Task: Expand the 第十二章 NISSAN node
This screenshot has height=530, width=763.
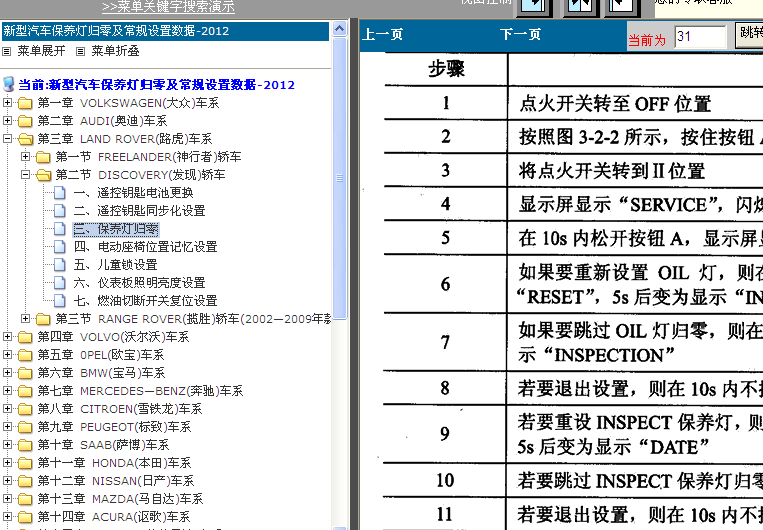Action: click(x=7, y=481)
